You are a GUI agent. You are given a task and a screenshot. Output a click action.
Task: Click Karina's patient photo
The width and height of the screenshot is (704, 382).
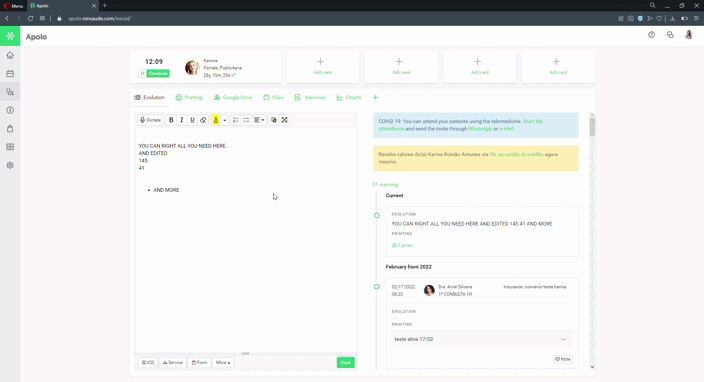[x=192, y=67]
